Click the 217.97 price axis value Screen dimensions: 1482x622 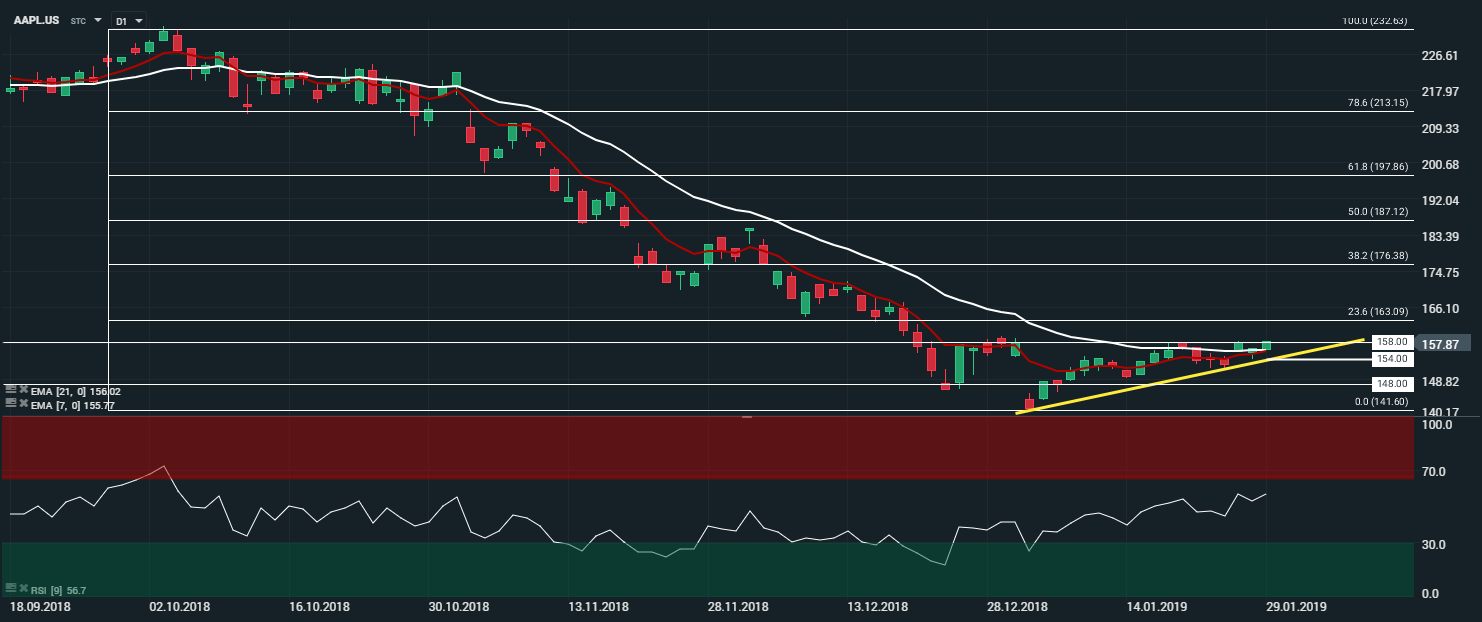[x=1440, y=92]
